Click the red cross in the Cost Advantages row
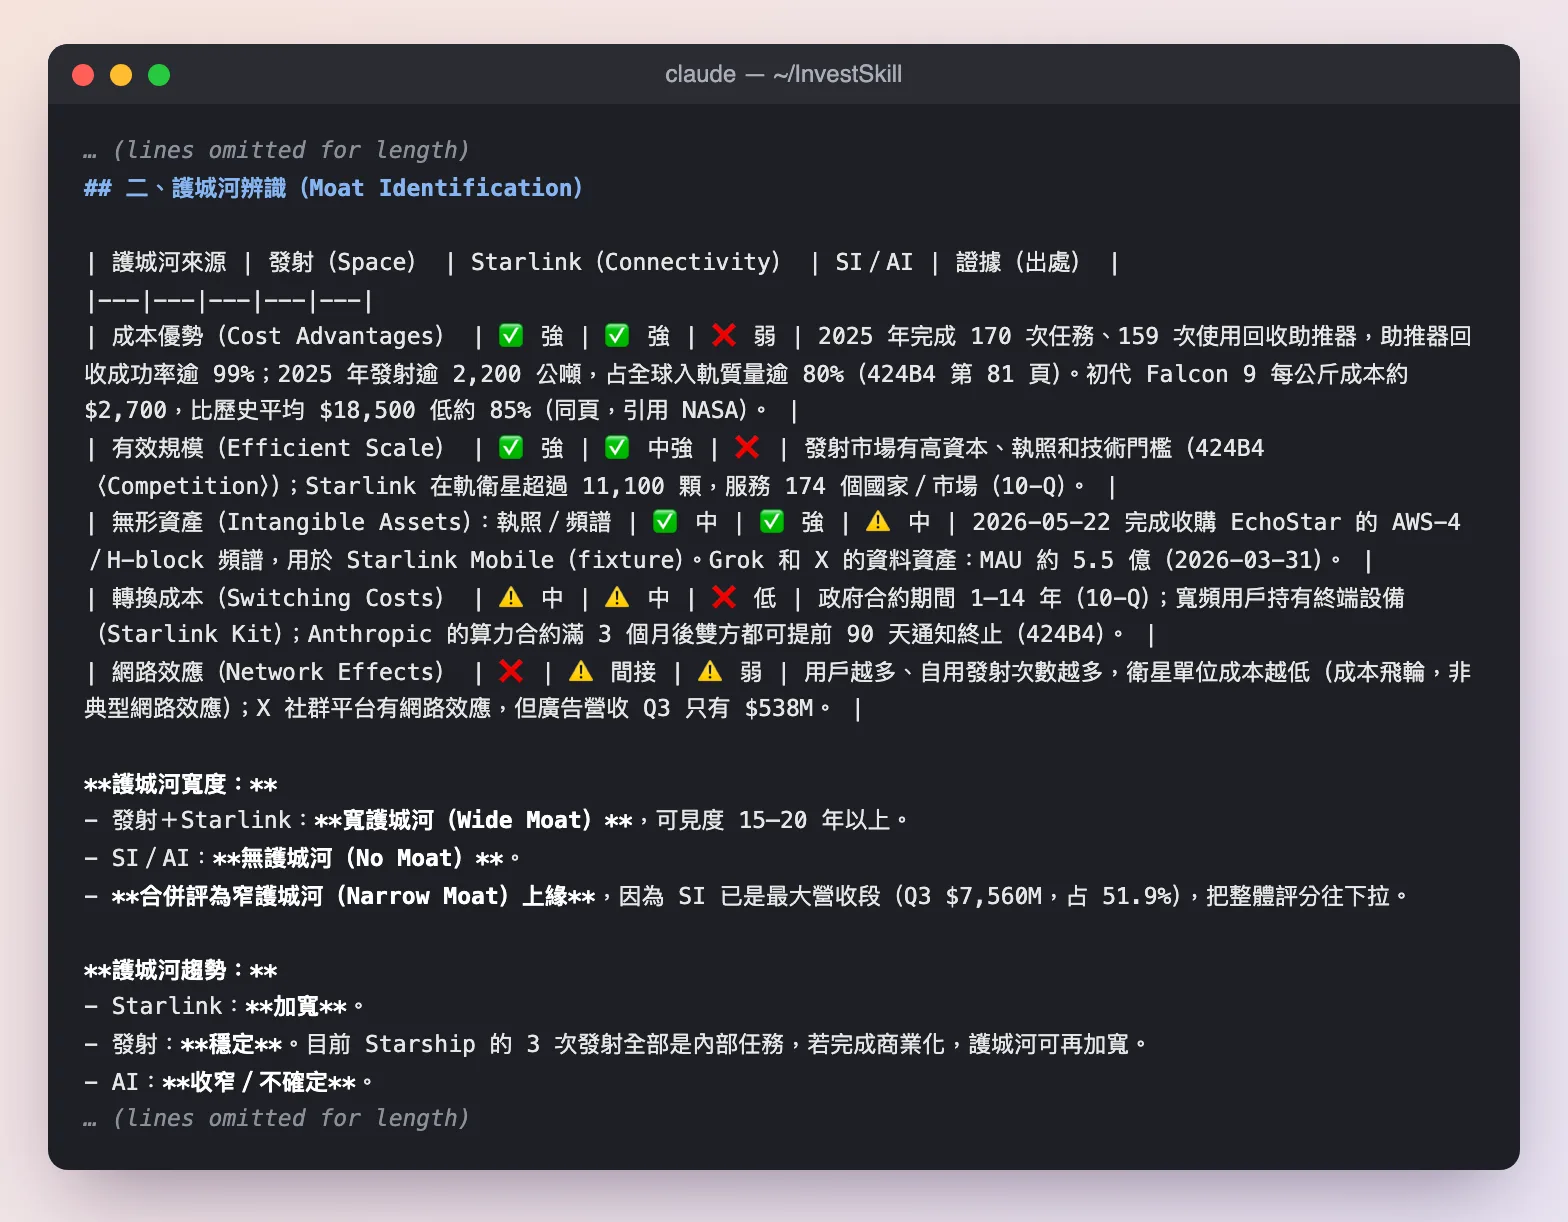The height and width of the screenshot is (1222, 1568). click(724, 335)
